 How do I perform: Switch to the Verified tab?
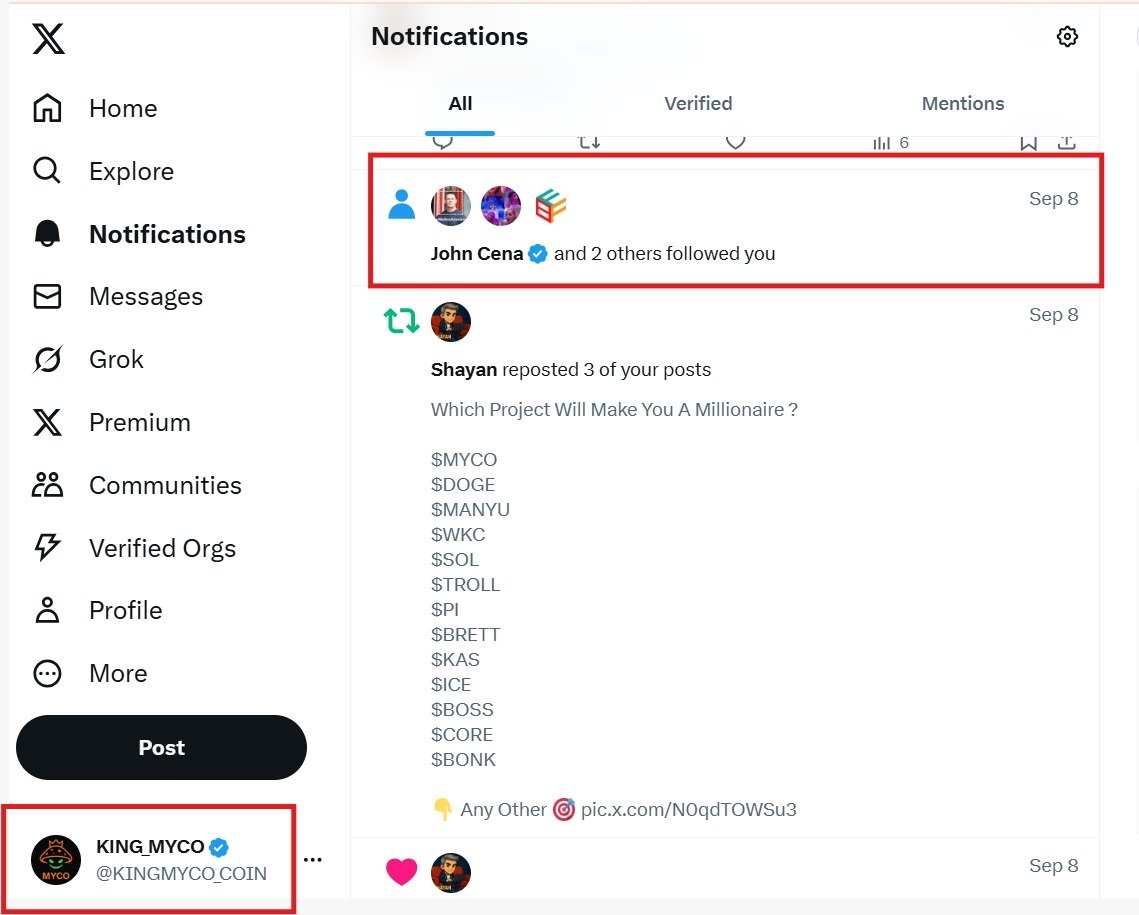pyautogui.click(x=698, y=103)
